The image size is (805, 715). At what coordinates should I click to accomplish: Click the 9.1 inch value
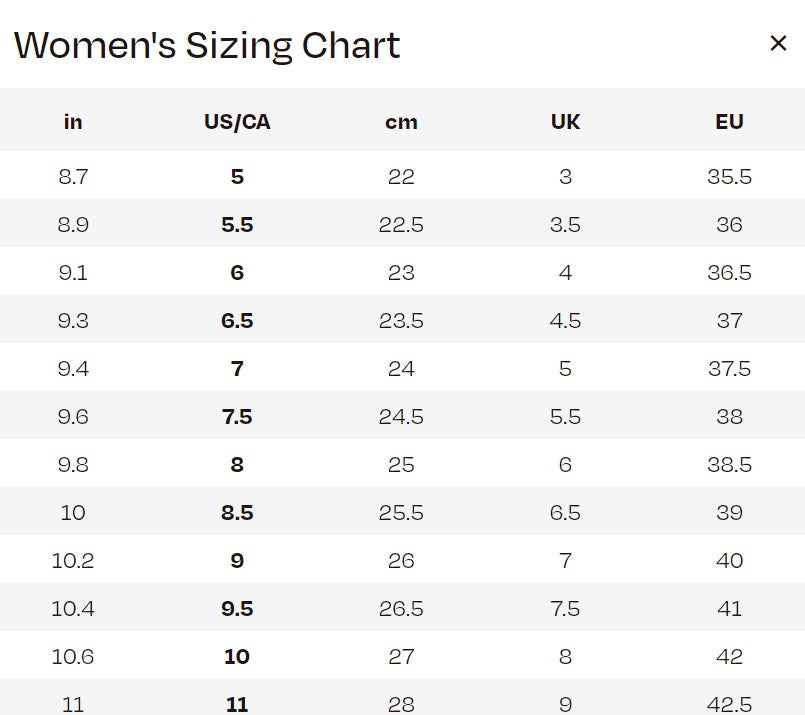pos(73,273)
